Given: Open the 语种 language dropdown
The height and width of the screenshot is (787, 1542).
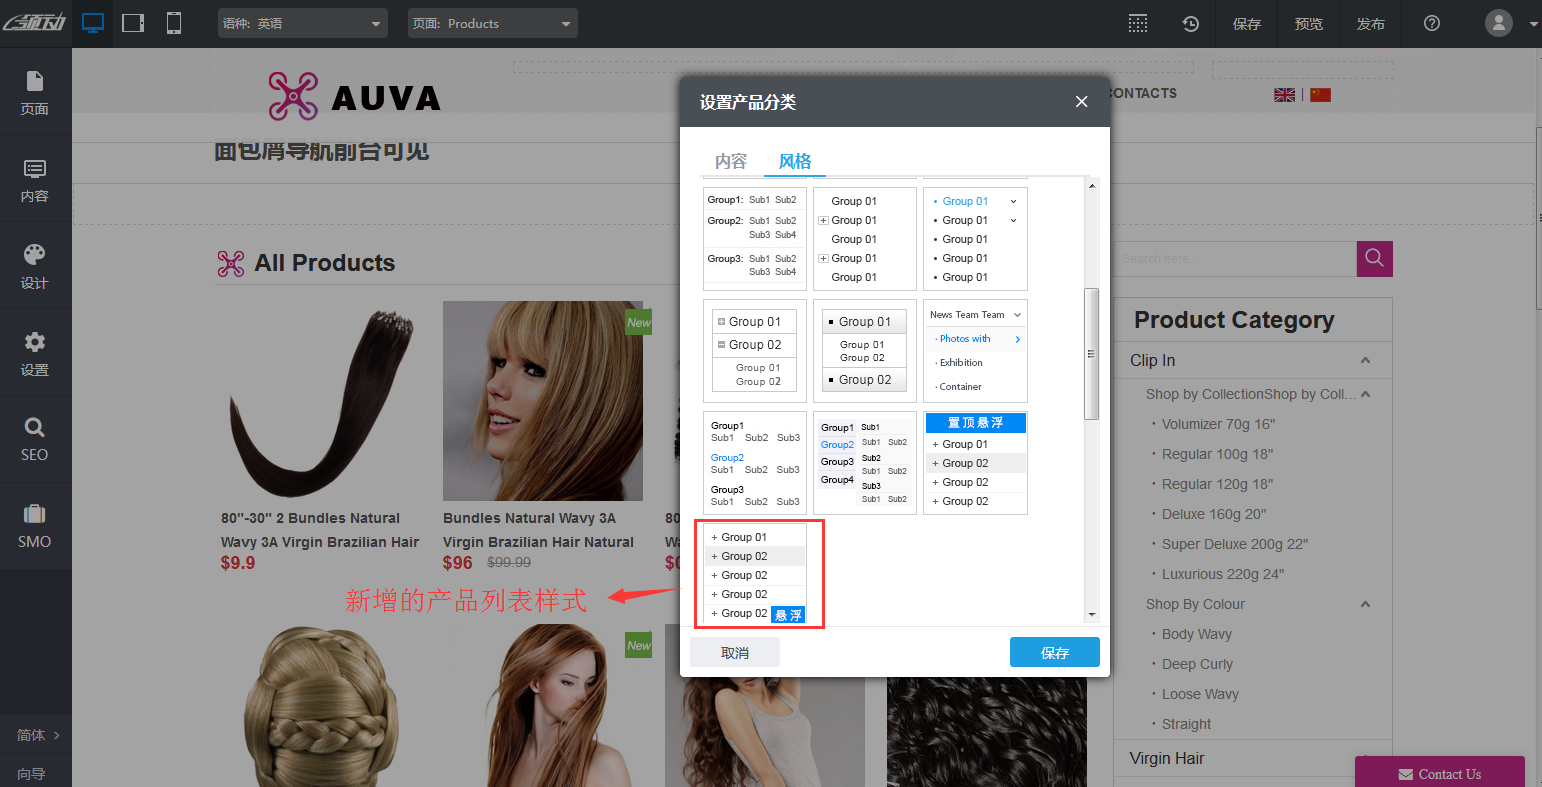Looking at the screenshot, I should click(x=303, y=24).
